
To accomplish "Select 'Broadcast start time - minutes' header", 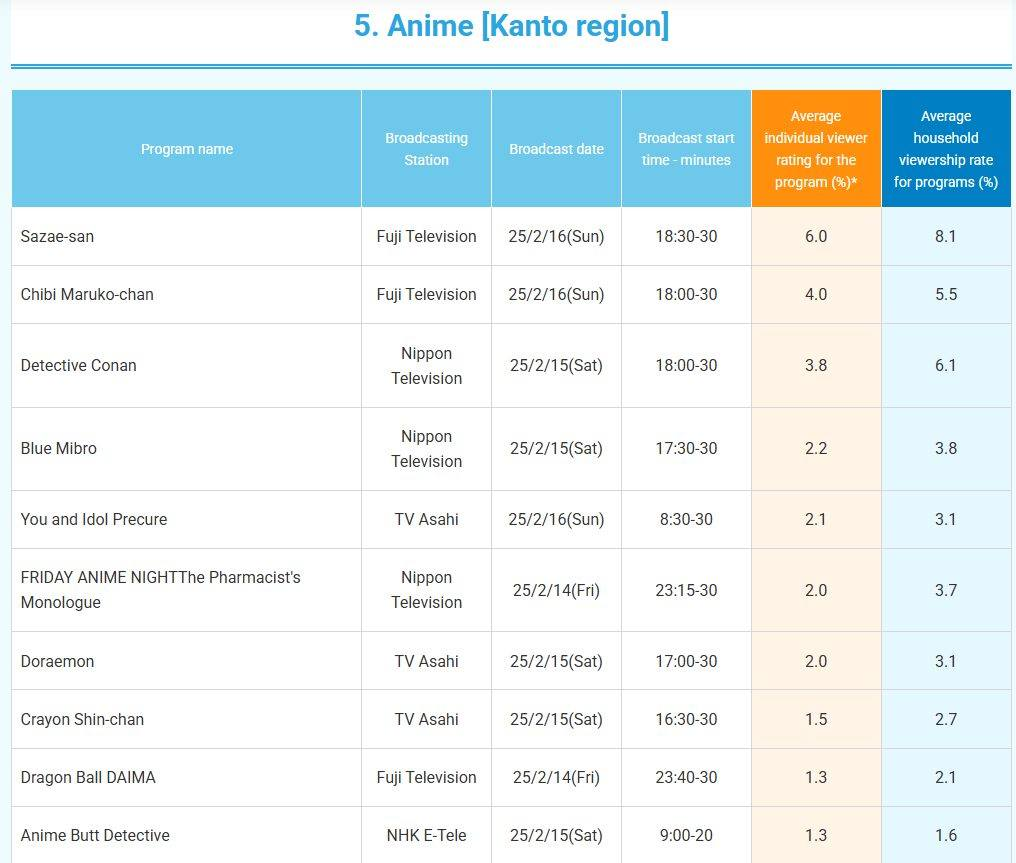I will point(686,149).
